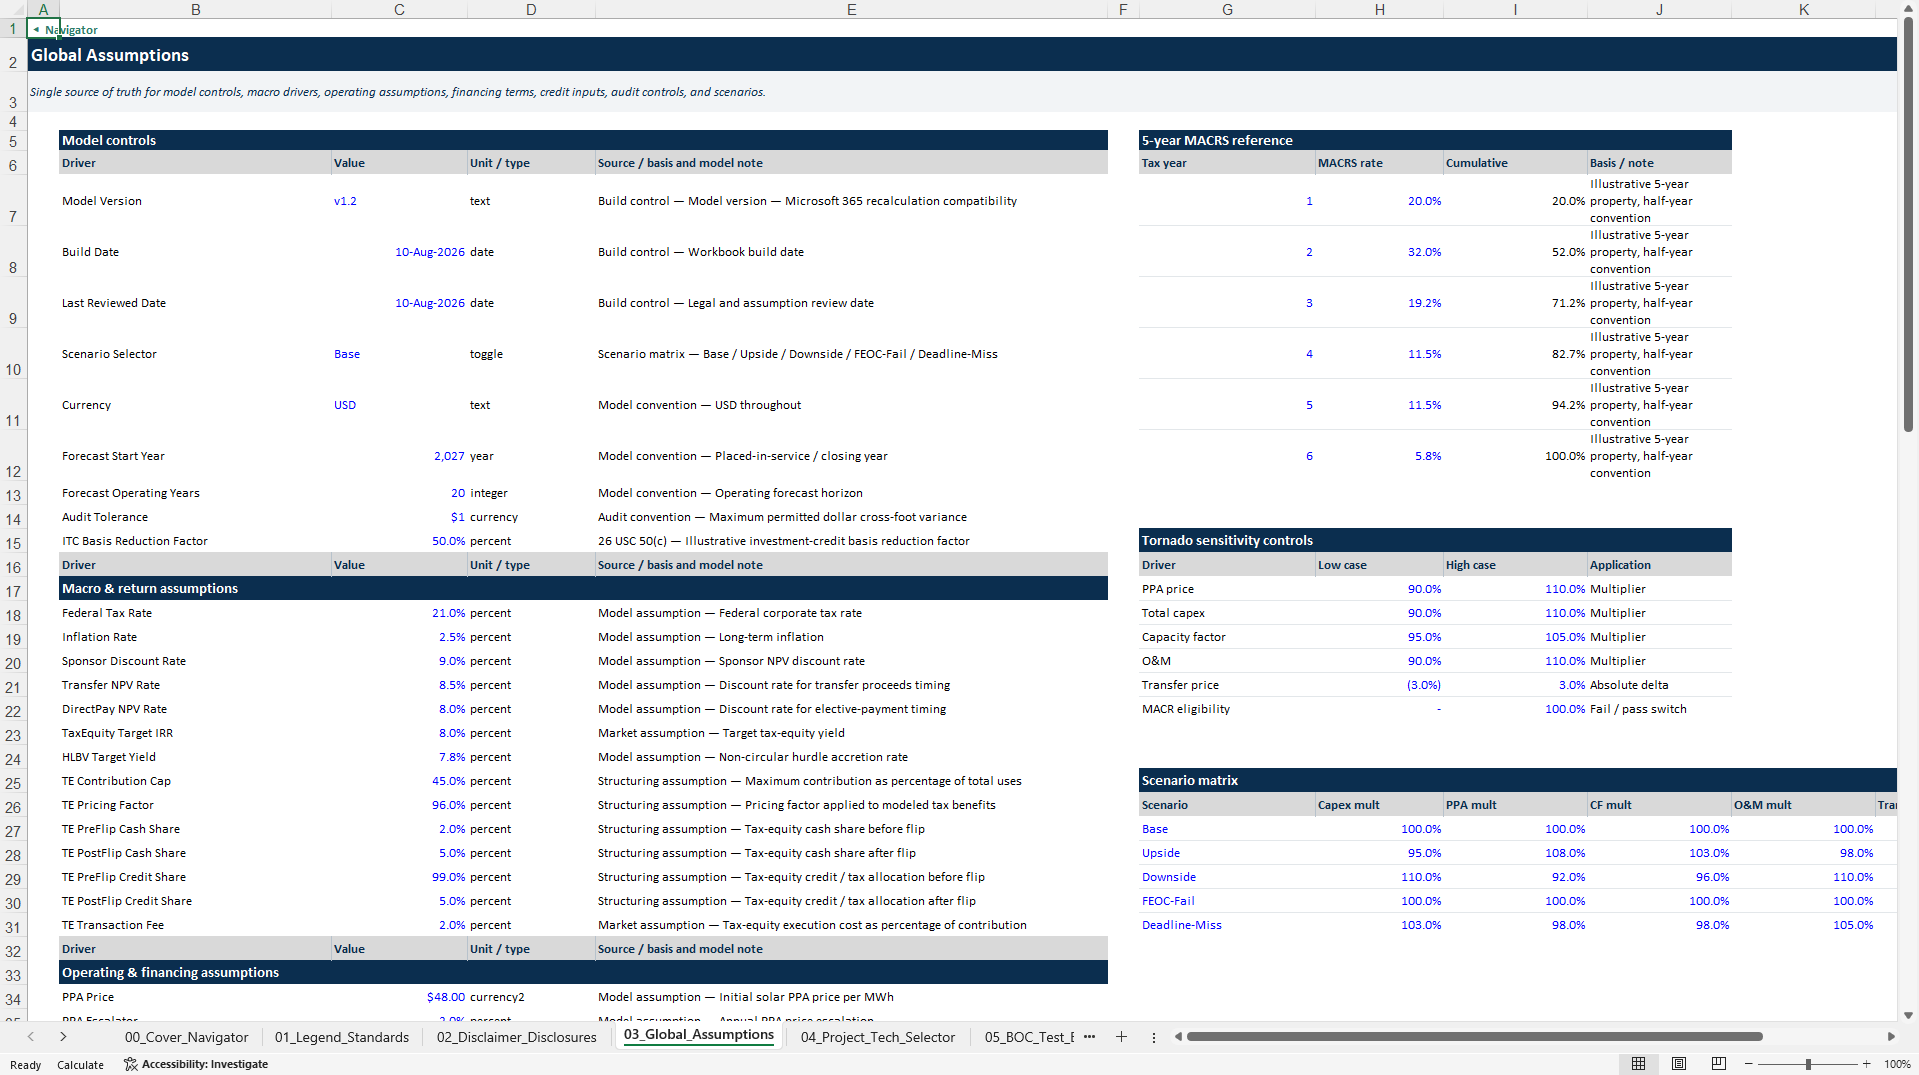
Task: Select the 03_Global_Assumptions sheet tab
Action: point(699,1035)
